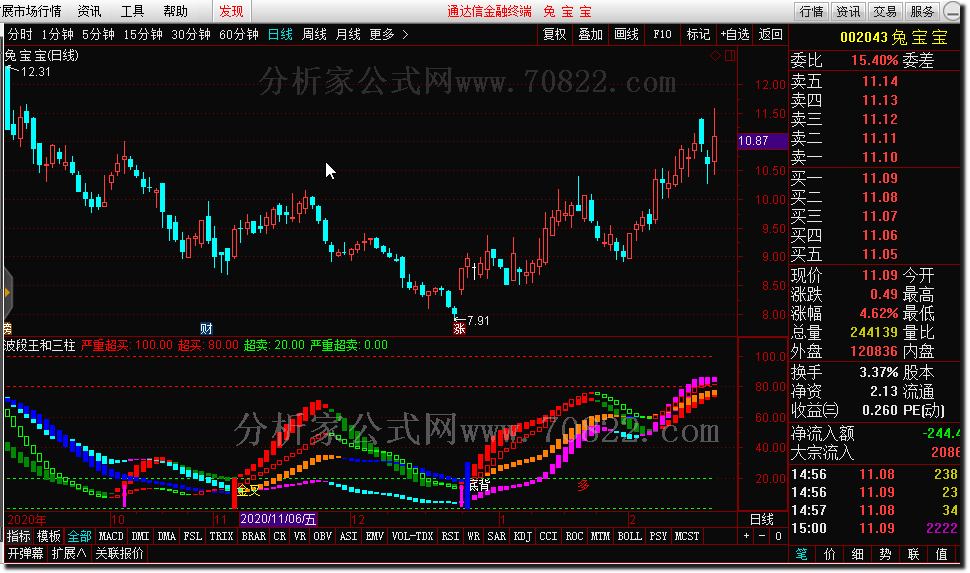Click the 关联报价 button
970x573 pixels.
pyautogui.click(x=119, y=553)
